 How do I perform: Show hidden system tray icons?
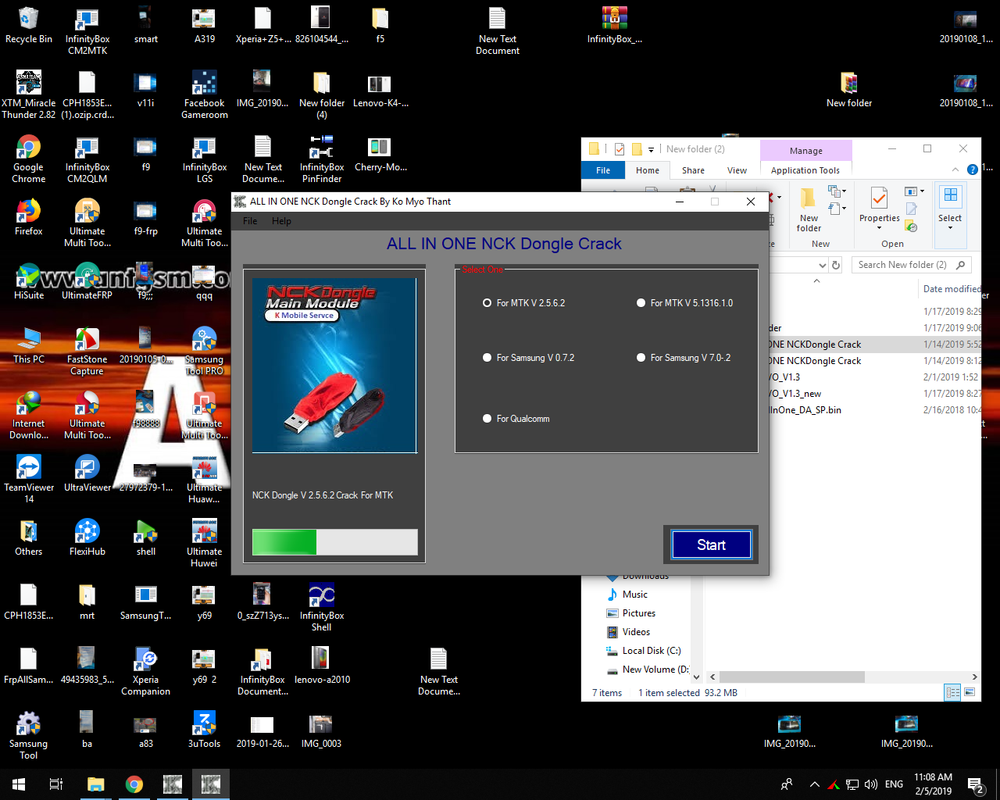coord(814,784)
